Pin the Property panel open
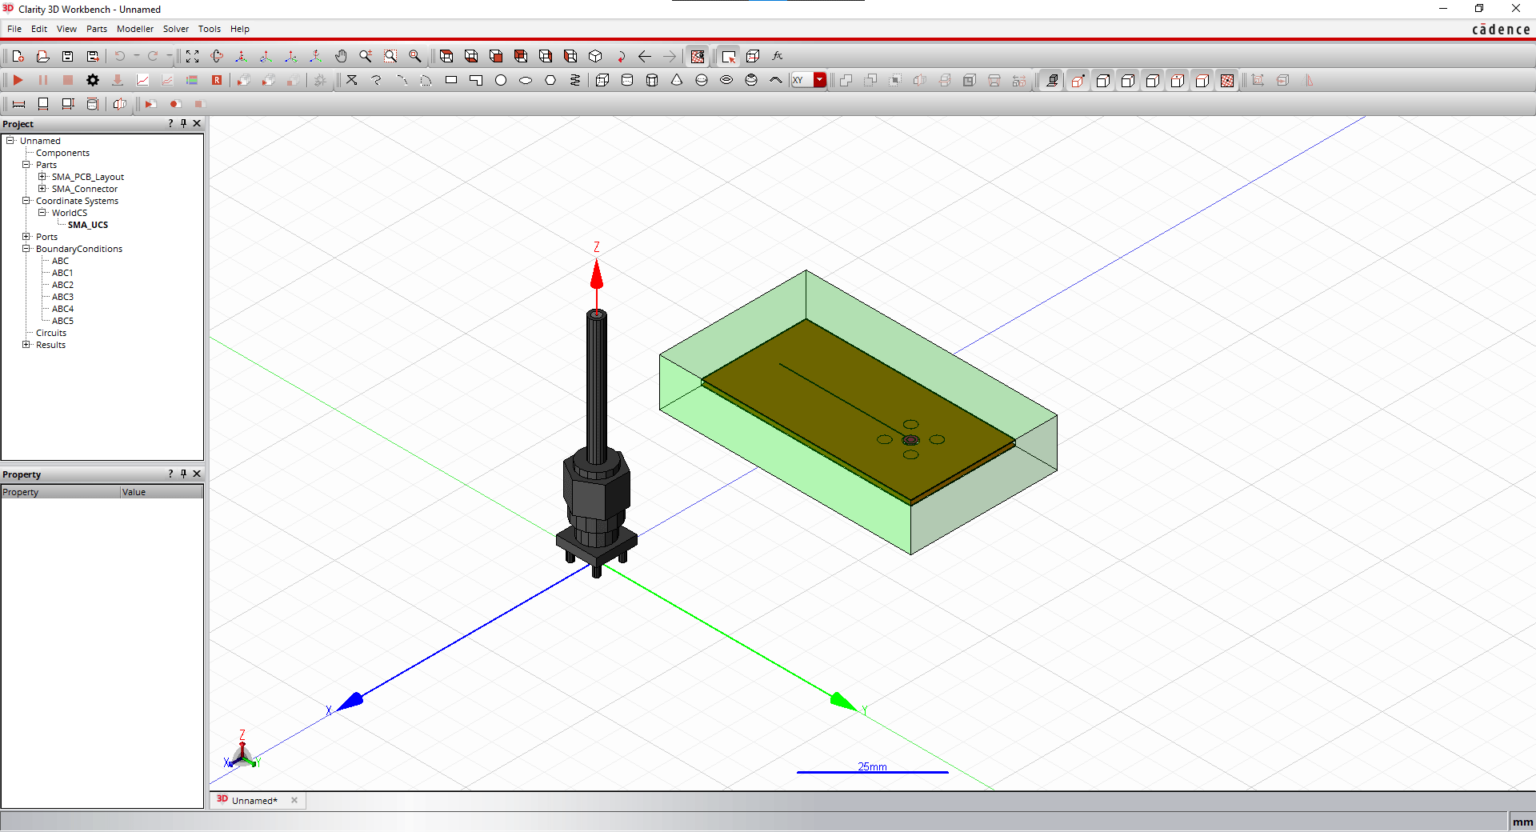 pyautogui.click(x=183, y=473)
